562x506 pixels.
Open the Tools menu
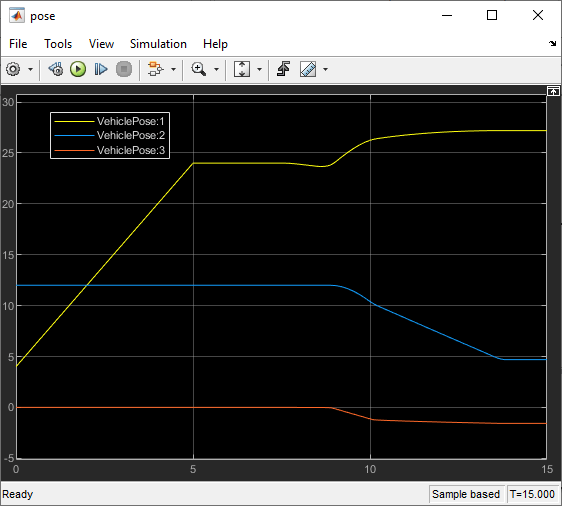pyautogui.click(x=58, y=44)
